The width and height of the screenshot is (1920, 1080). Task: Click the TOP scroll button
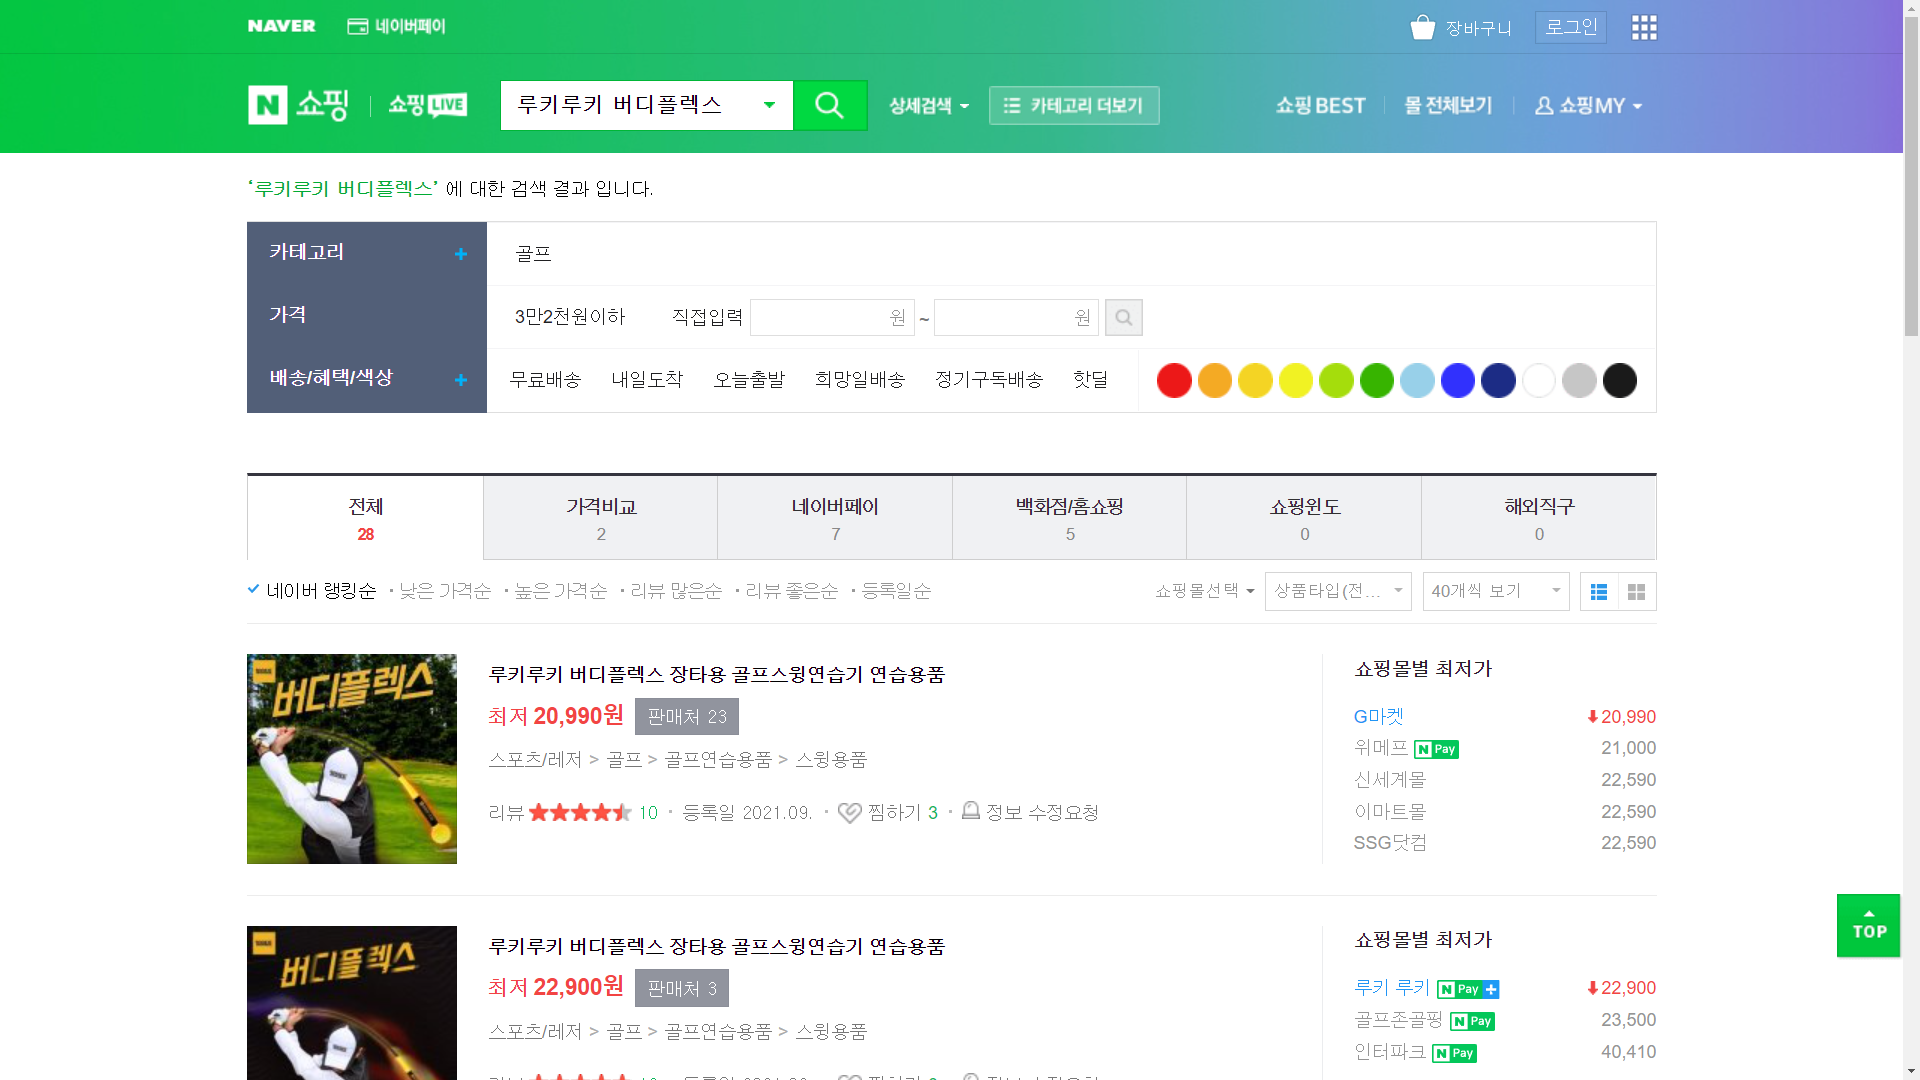tap(1868, 926)
